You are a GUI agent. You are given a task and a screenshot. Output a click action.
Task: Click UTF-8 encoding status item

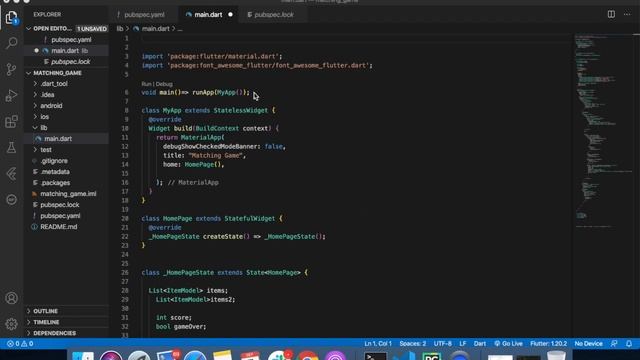(x=442, y=344)
